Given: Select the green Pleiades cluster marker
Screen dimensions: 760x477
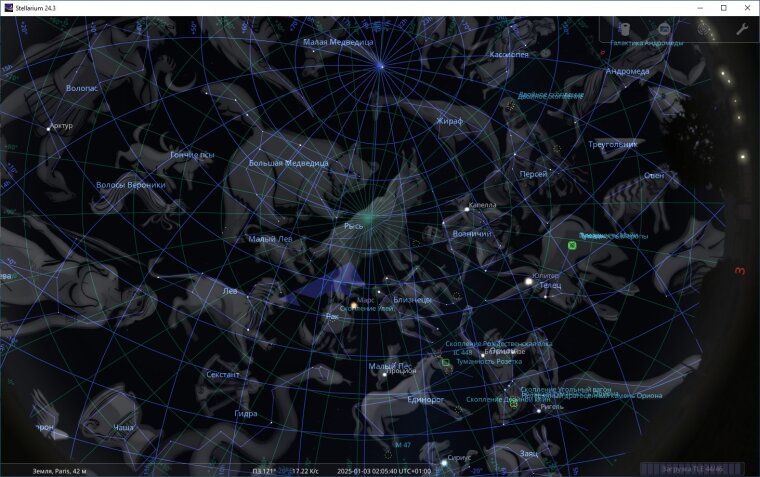Looking at the screenshot, I should [572, 244].
